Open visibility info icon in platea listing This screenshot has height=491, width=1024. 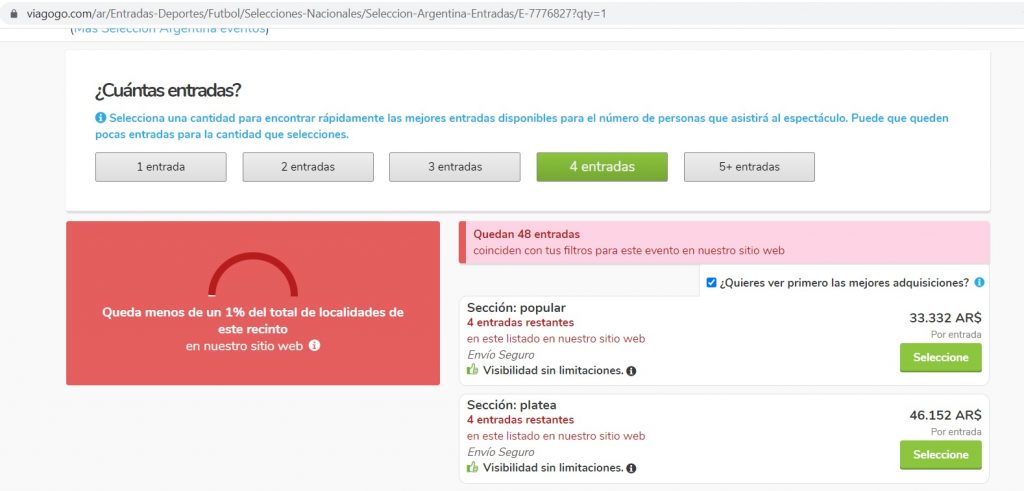pos(631,468)
